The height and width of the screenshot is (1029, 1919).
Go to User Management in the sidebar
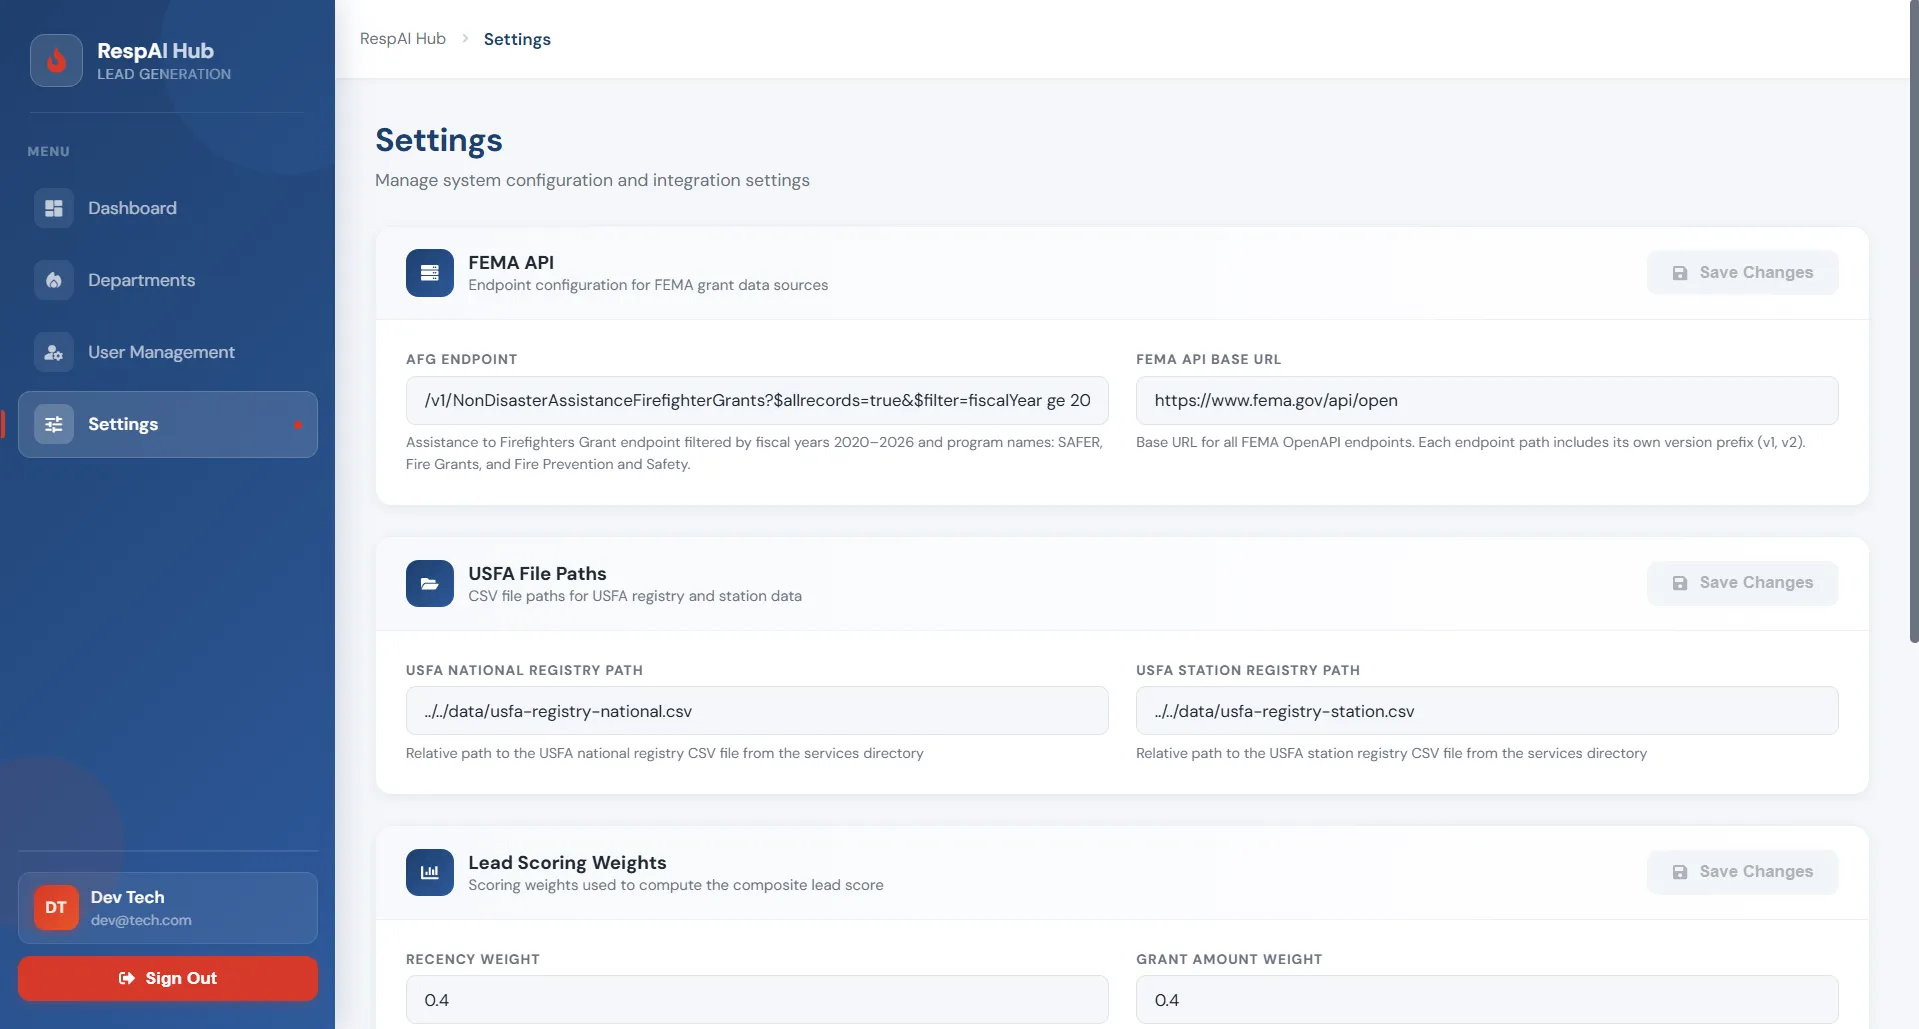point(168,352)
